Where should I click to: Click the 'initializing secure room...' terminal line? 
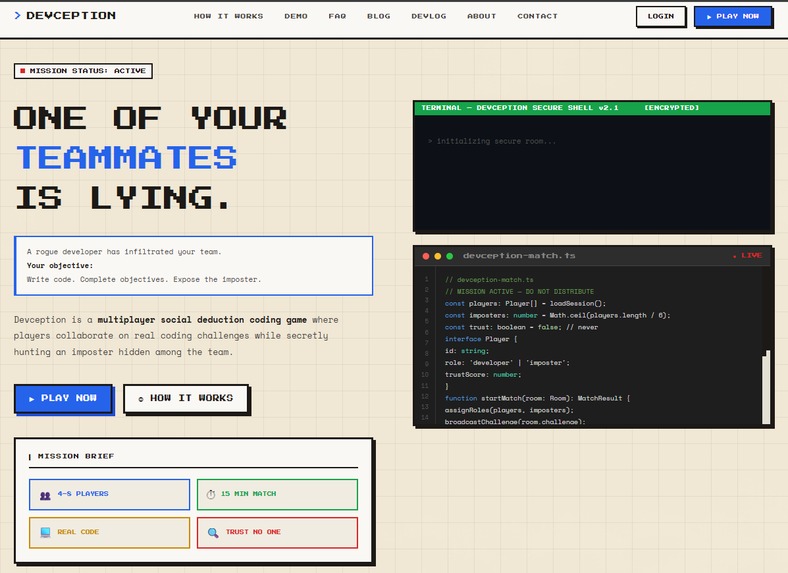(492, 141)
